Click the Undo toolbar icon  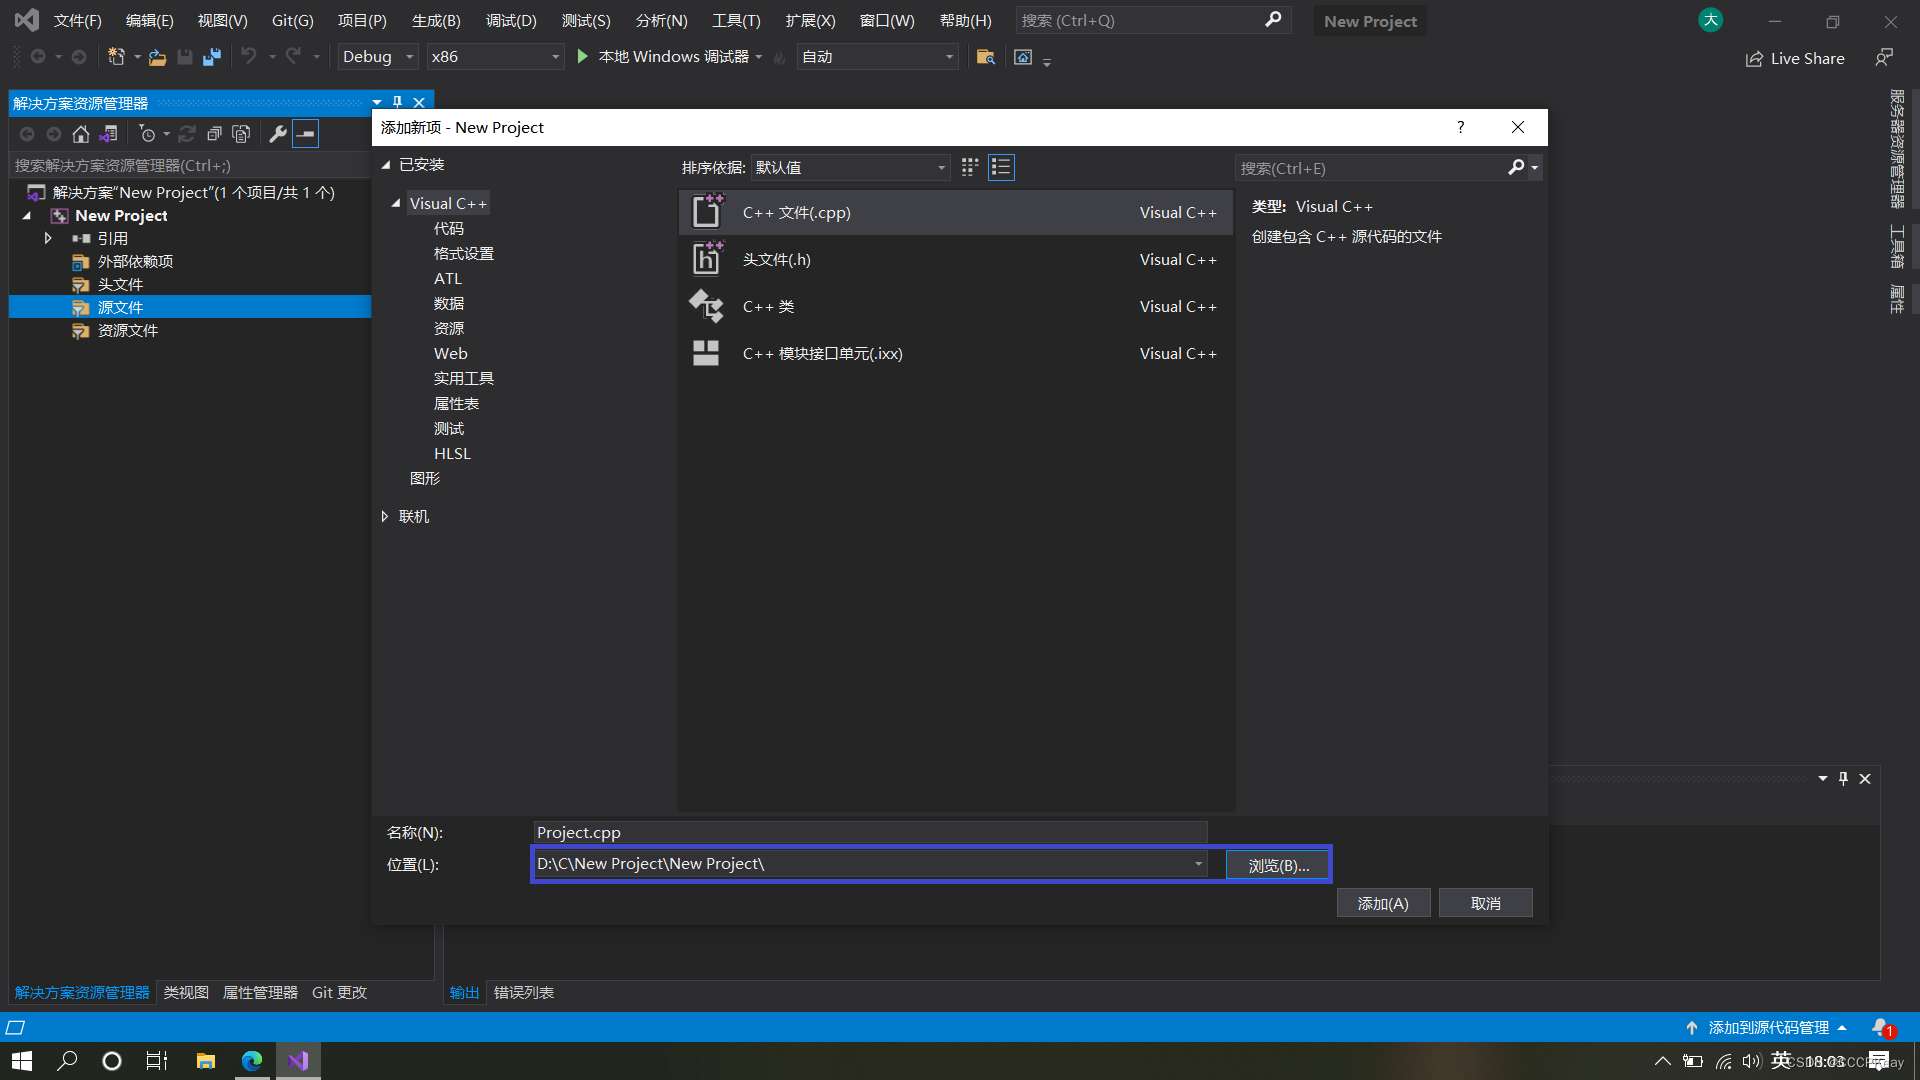pos(249,57)
